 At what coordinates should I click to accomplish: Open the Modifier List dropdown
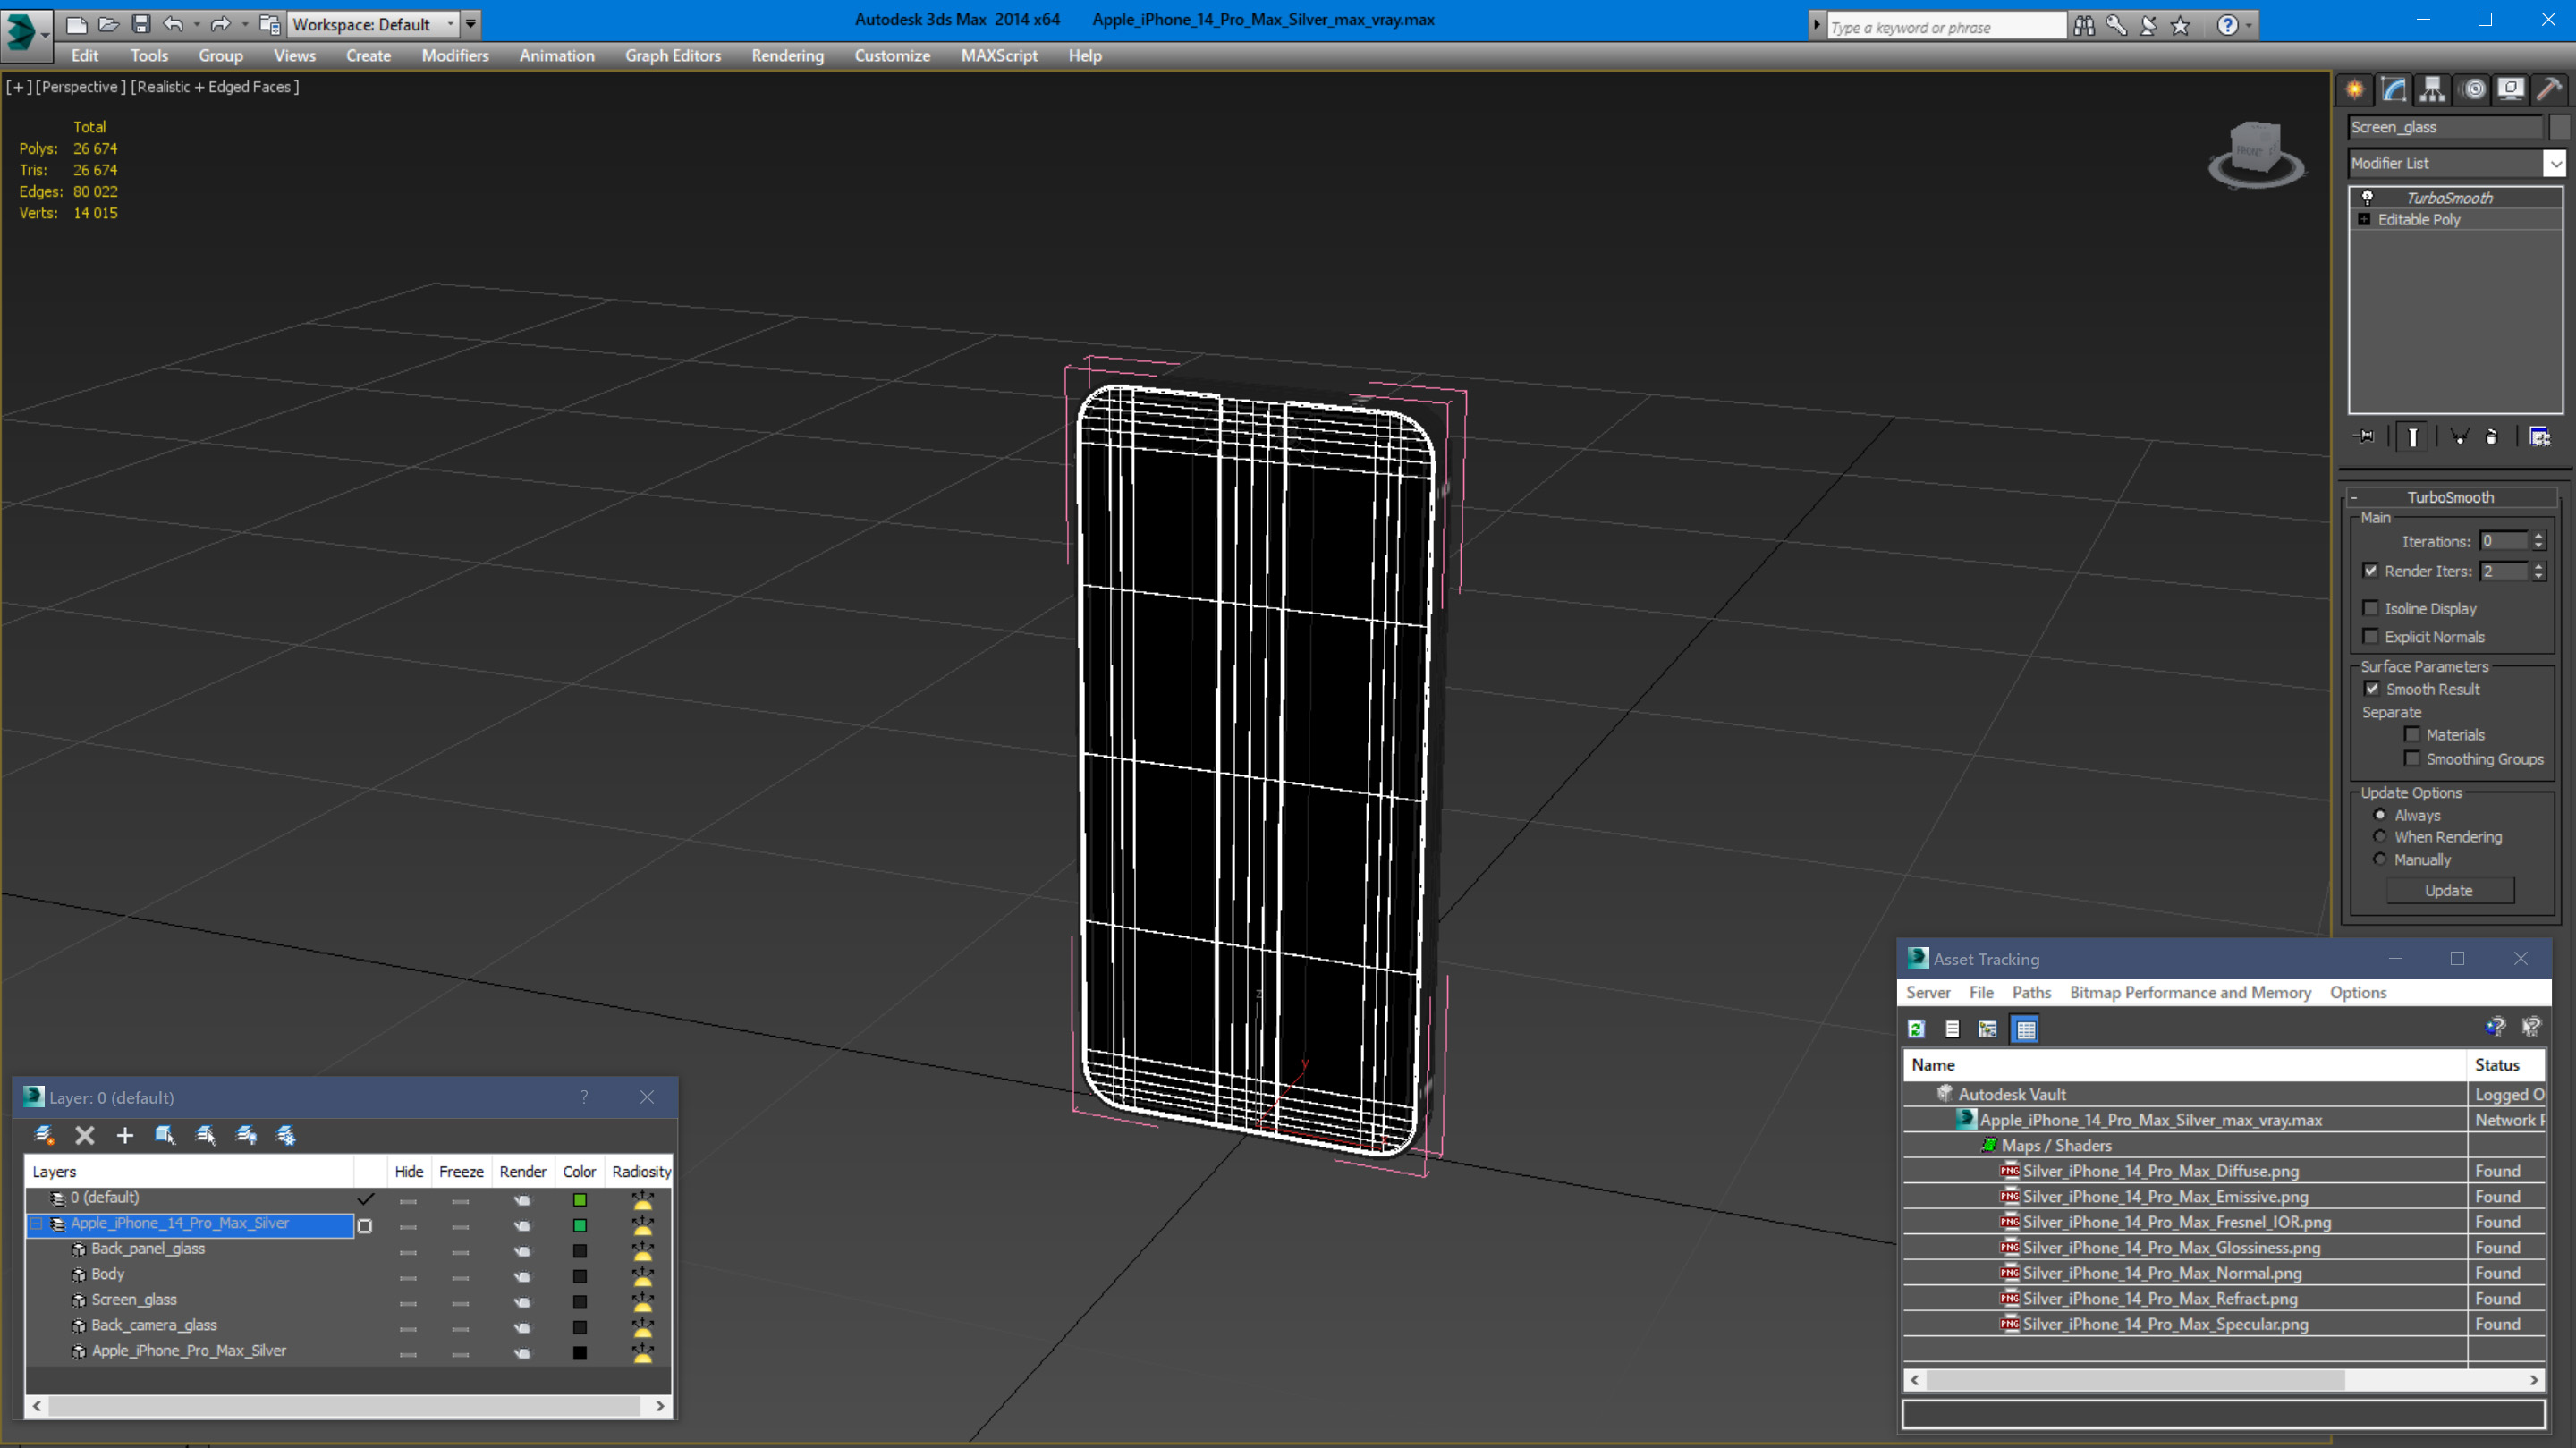2555,163
